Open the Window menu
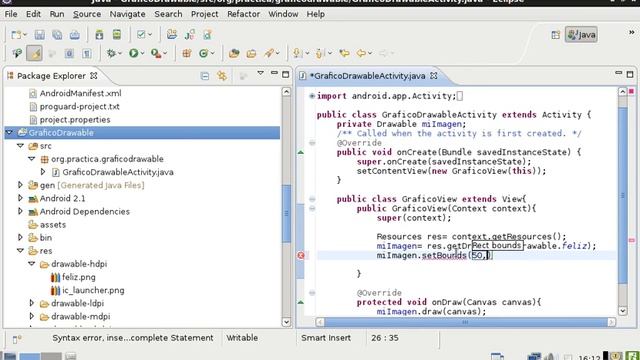 pyautogui.click(x=283, y=14)
